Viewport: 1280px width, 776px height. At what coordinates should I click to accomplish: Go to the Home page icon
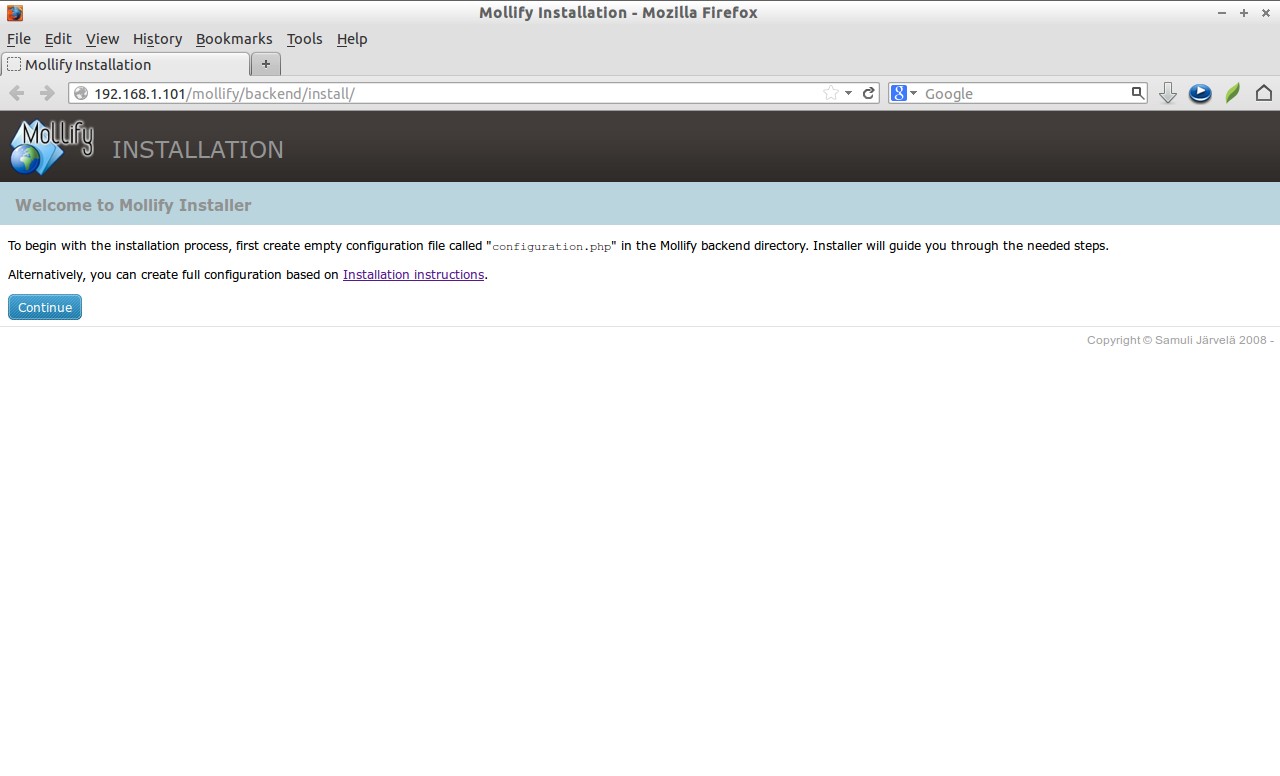(1264, 93)
